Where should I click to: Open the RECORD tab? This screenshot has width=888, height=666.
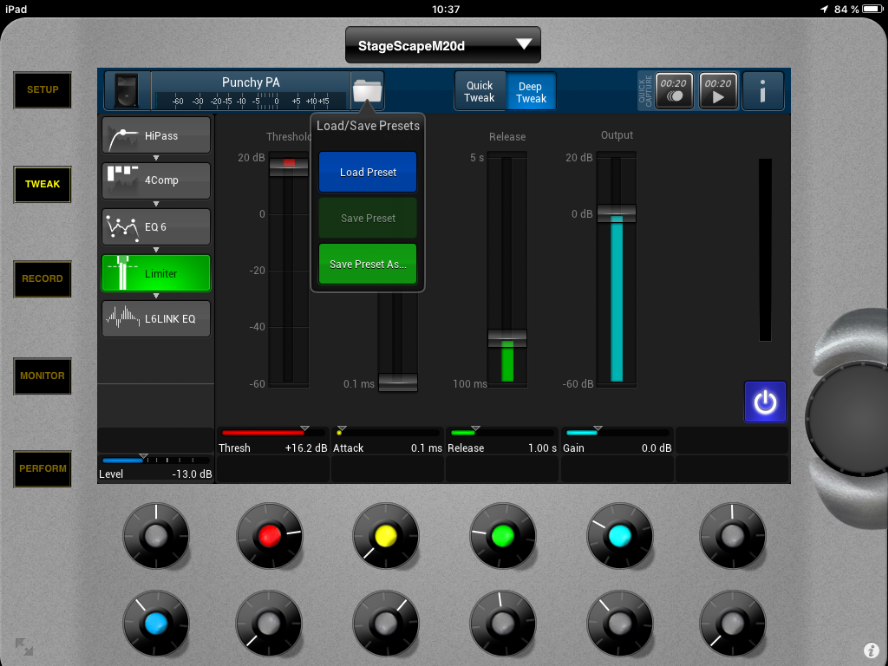tap(42, 279)
